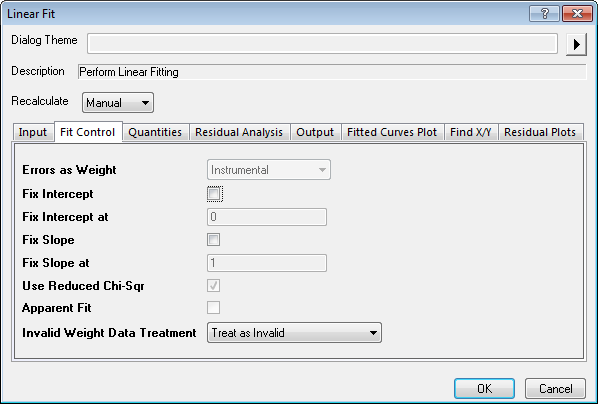Click the help question mark button
This screenshot has height=404, width=598.
(544, 14)
